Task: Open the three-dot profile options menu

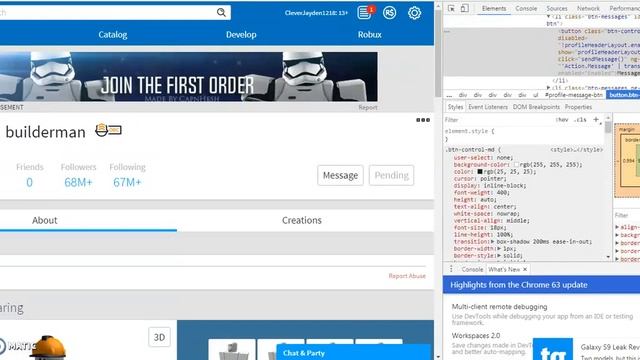Action: click(423, 120)
